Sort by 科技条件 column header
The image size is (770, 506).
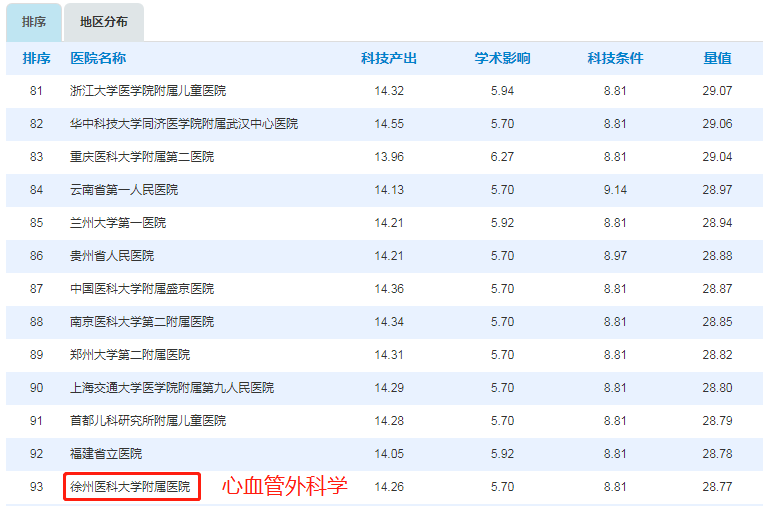[615, 58]
